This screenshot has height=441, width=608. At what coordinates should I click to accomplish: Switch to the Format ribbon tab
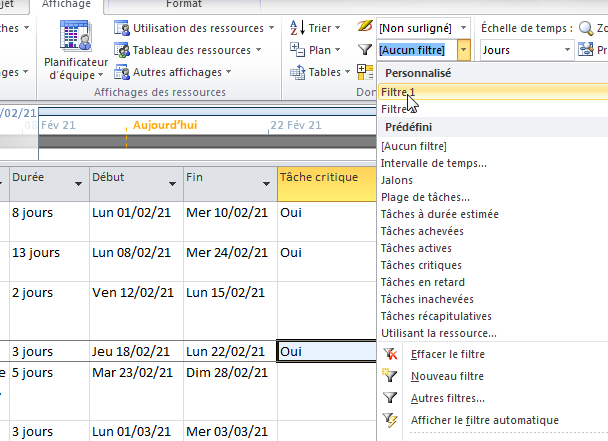[183, 5]
